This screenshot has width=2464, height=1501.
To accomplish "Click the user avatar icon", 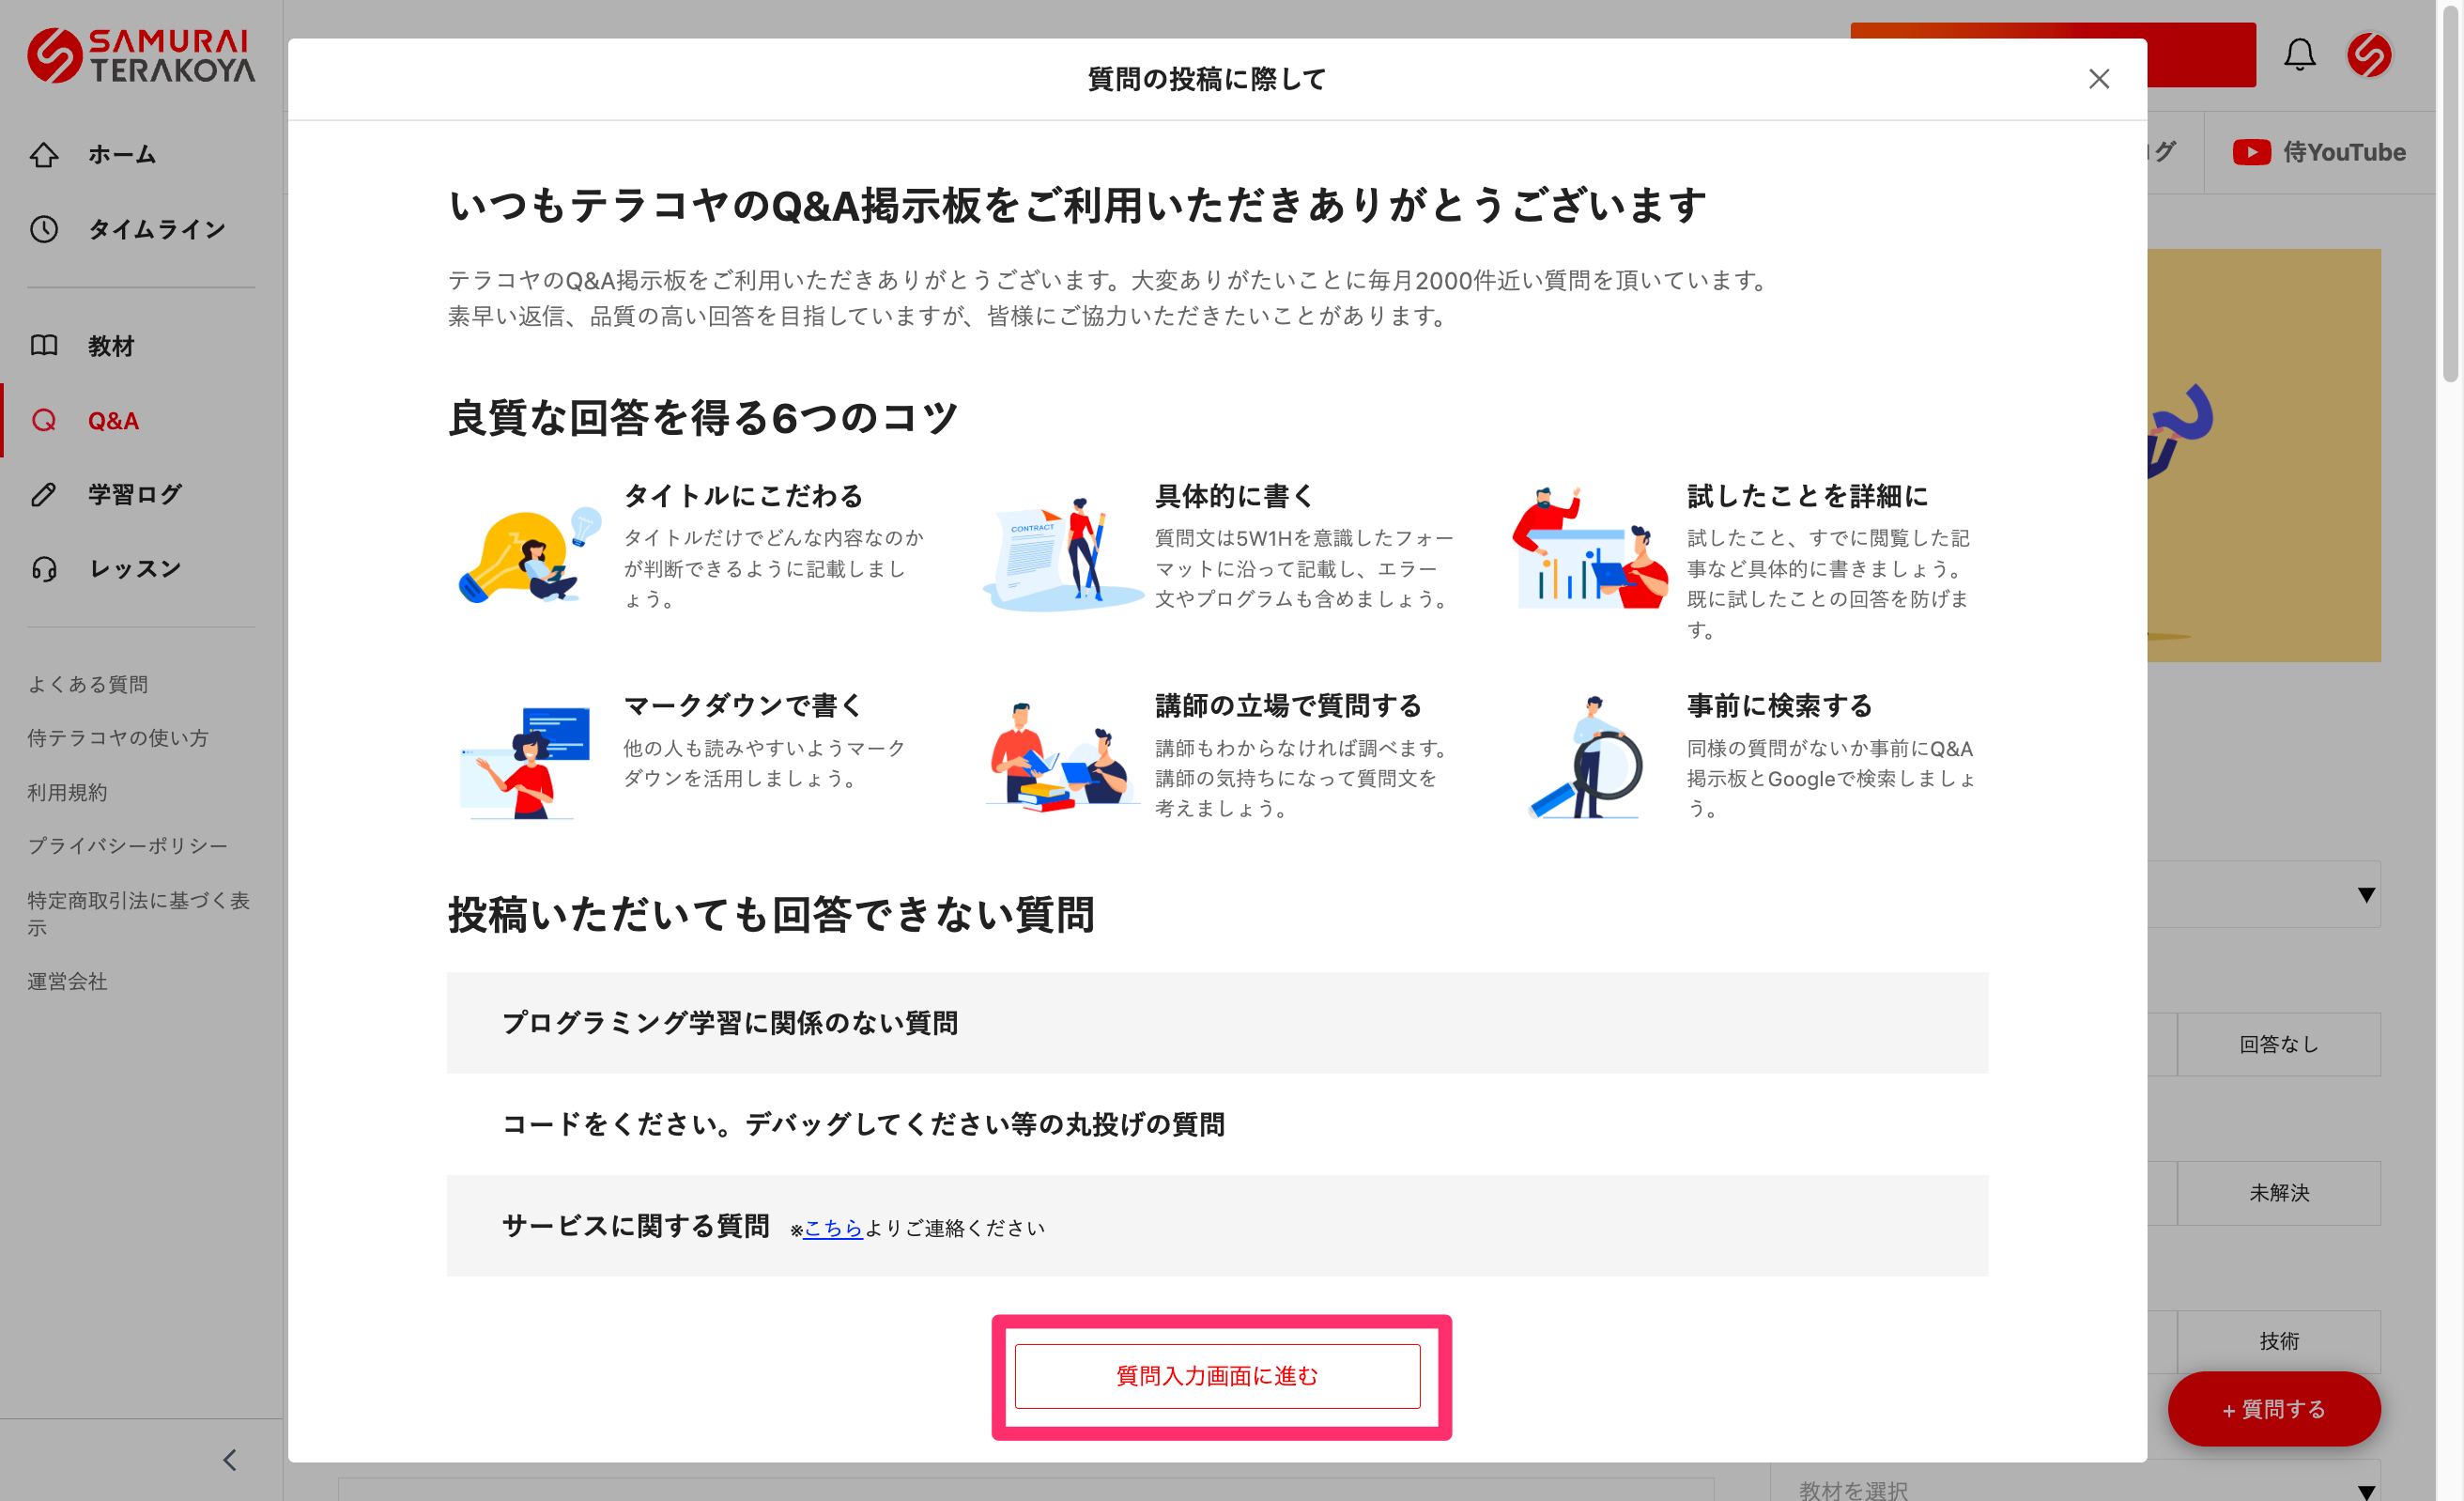I will (2369, 55).
